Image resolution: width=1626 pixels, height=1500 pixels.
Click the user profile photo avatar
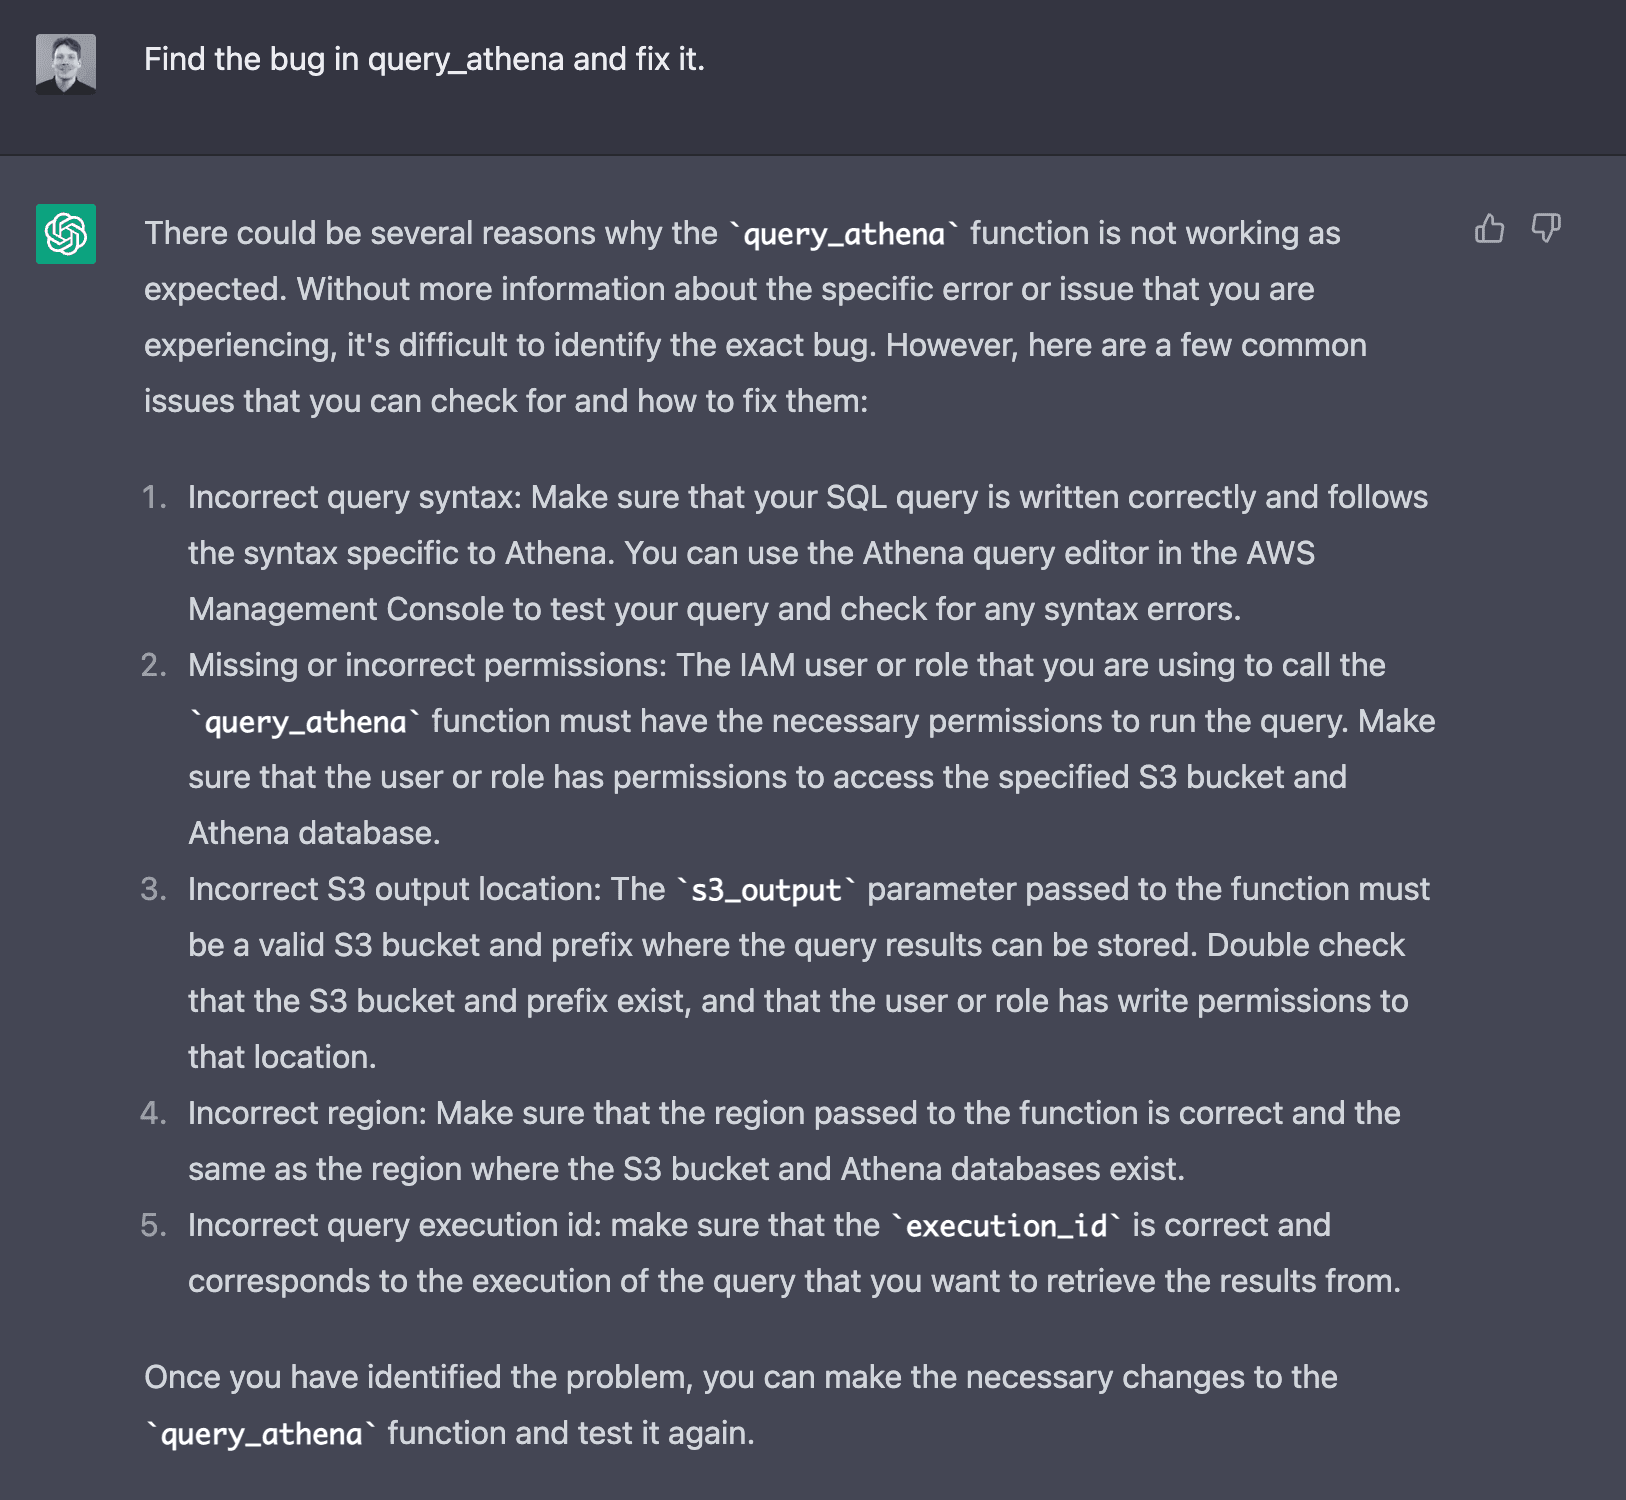click(x=66, y=64)
